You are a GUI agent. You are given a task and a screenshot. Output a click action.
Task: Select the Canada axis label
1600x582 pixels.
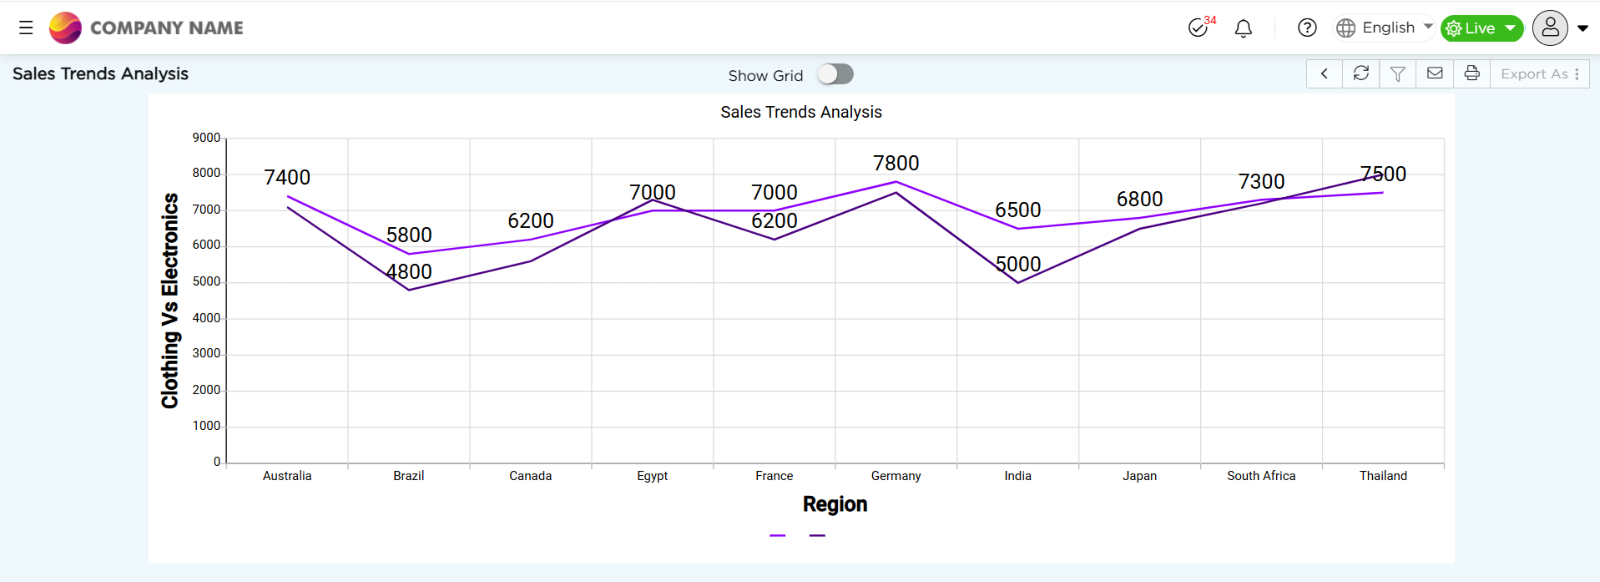click(531, 476)
